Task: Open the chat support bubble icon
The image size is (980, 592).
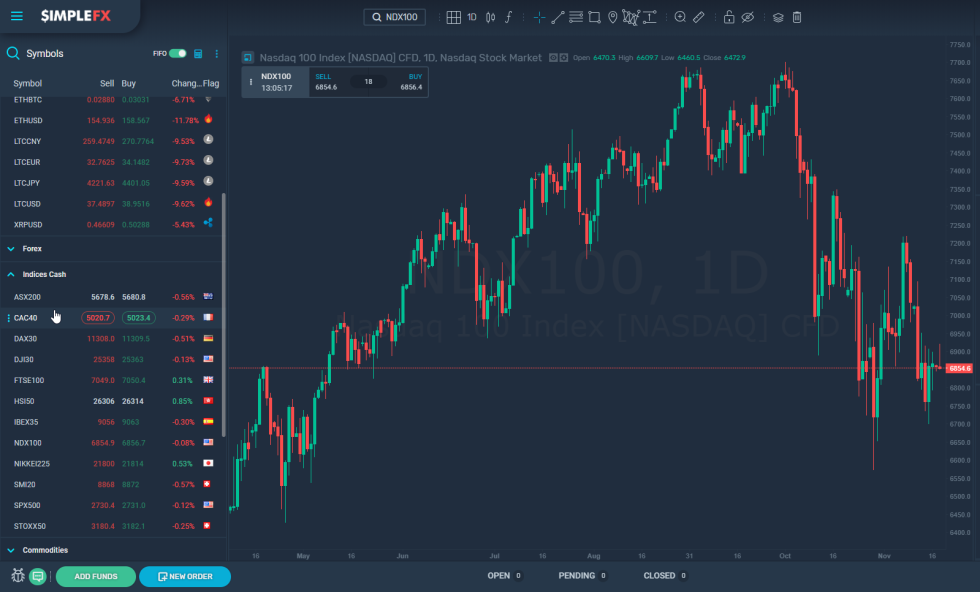Action: pyautogui.click(x=38, y=576)
